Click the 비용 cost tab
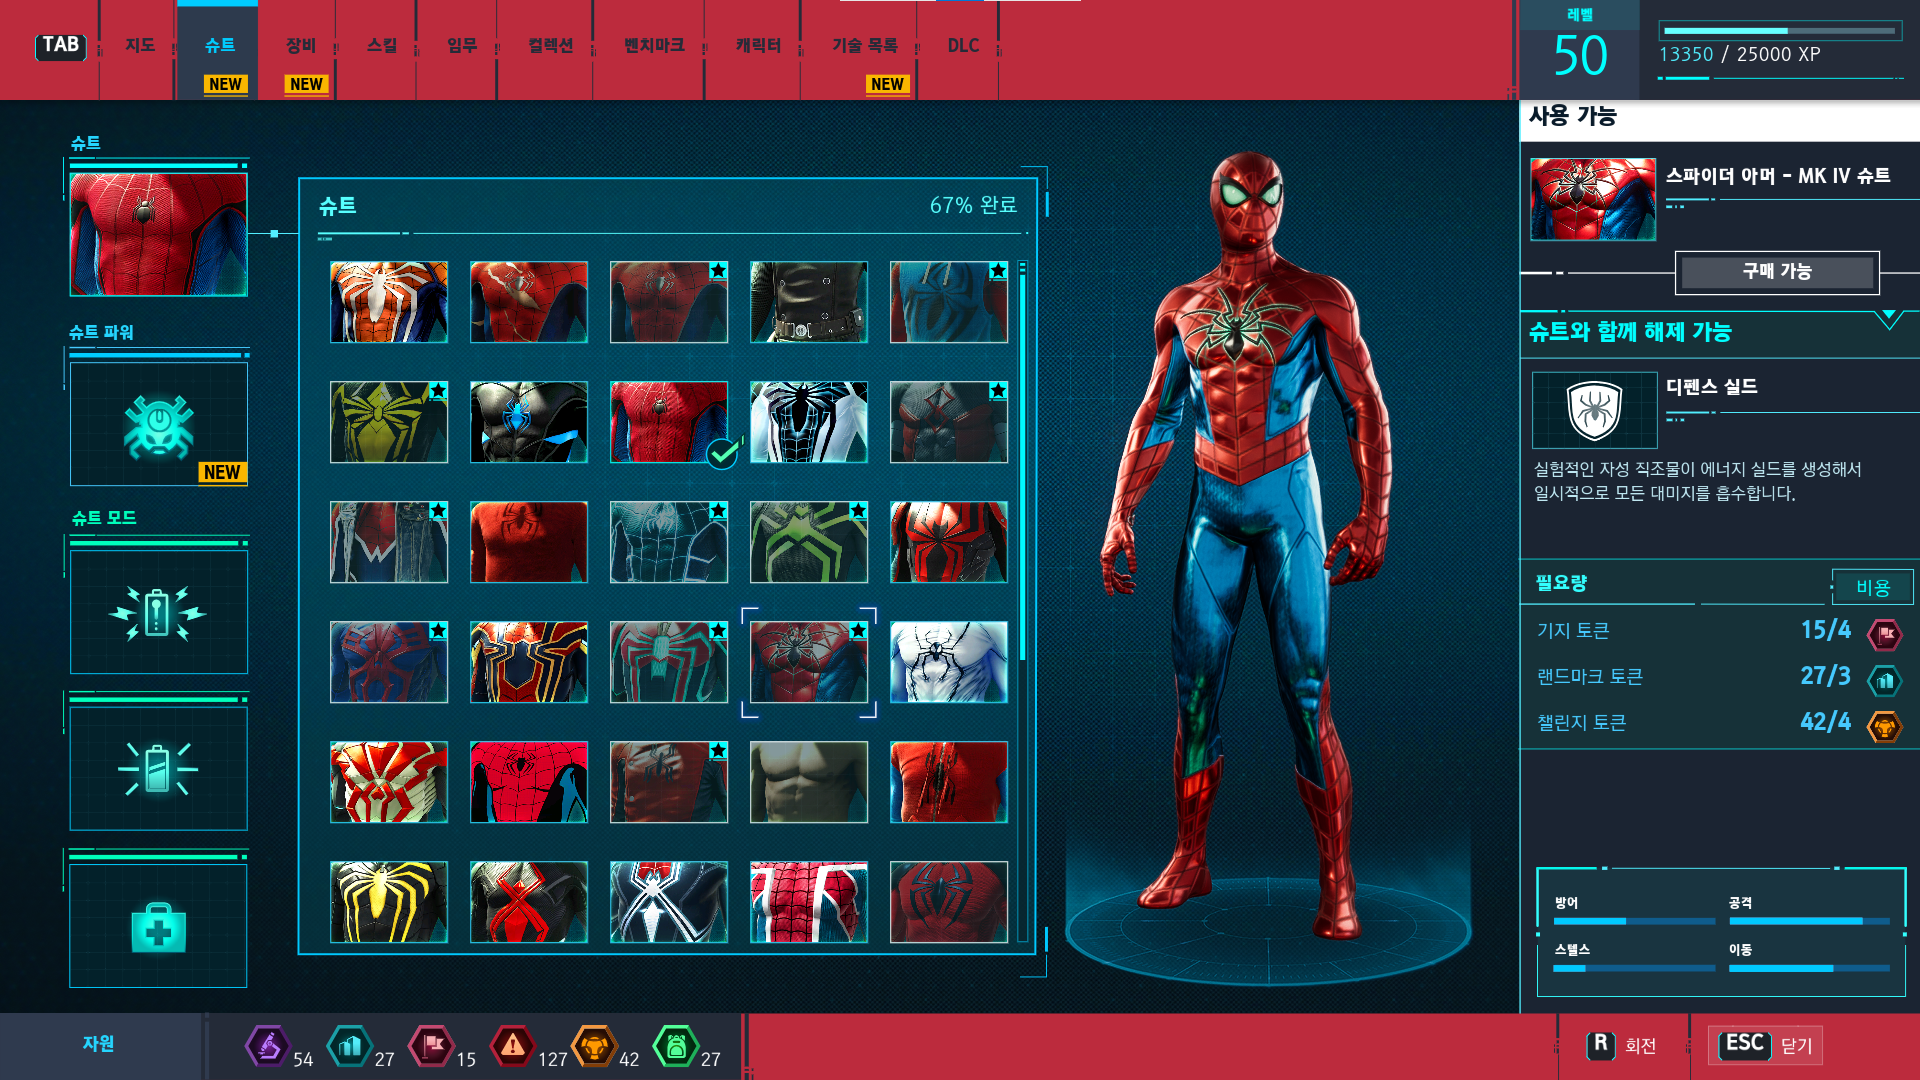1920x1080 pixels. coord(1872,588)
